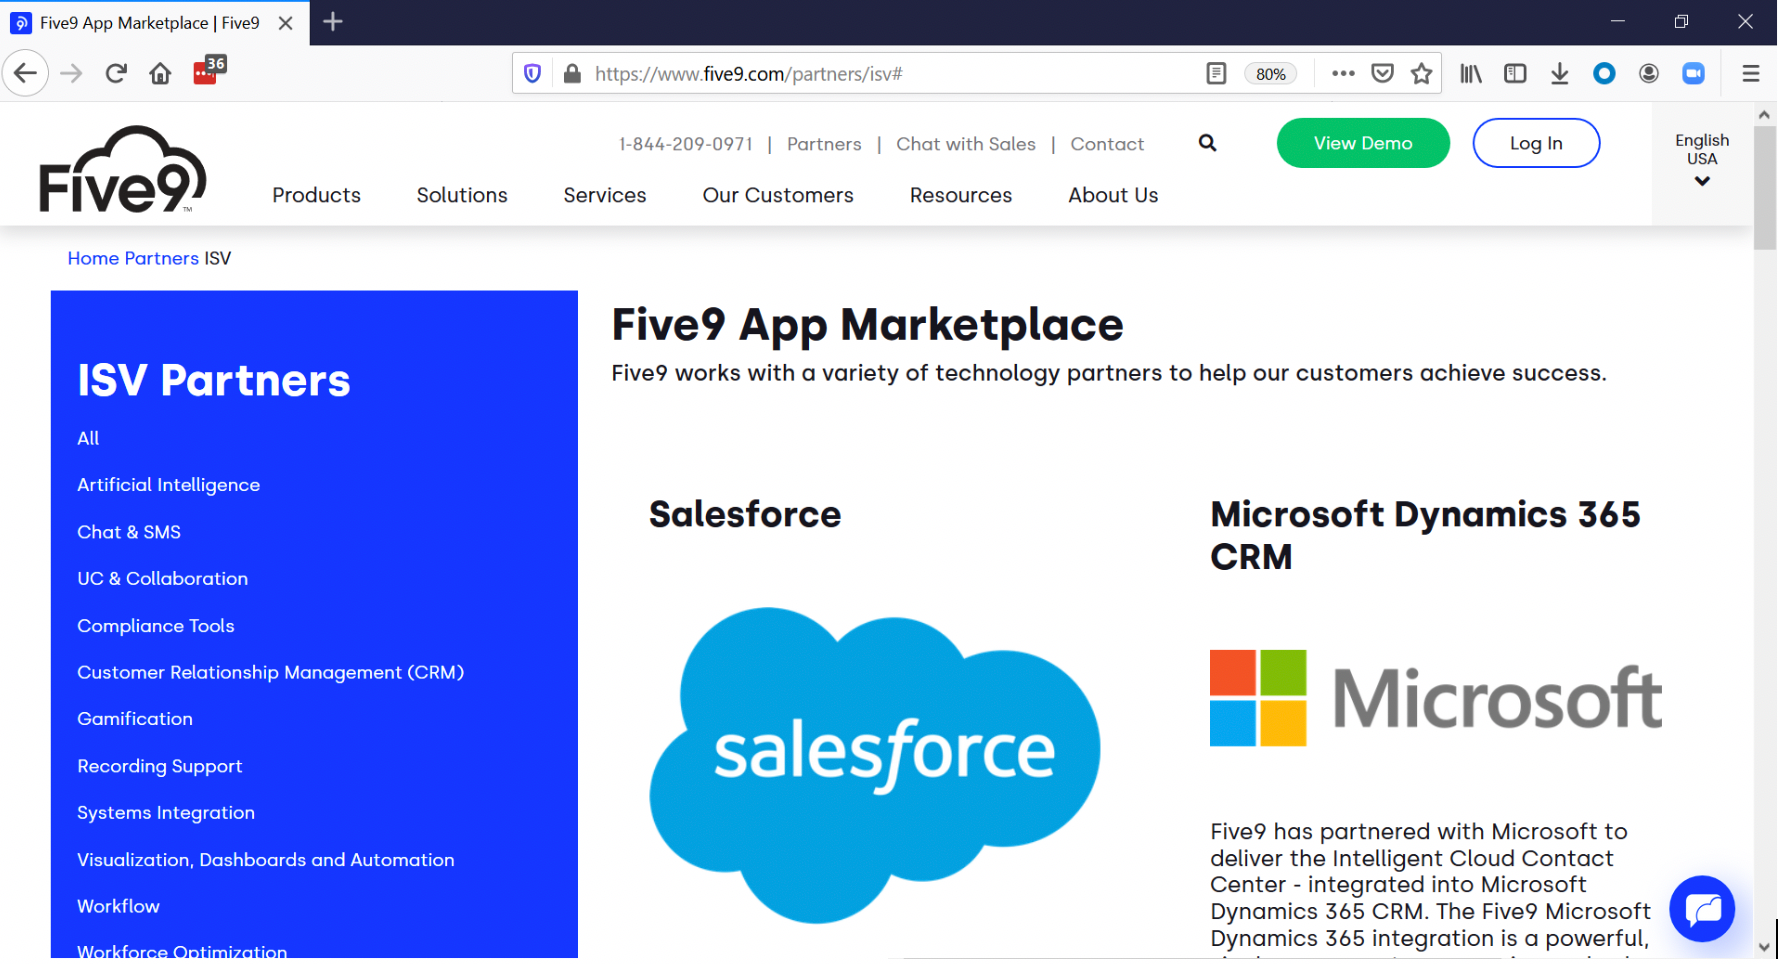Viewport: 1778px width, 964px height.
Task: Open page actions three-dot menu
Action: 1343,73
